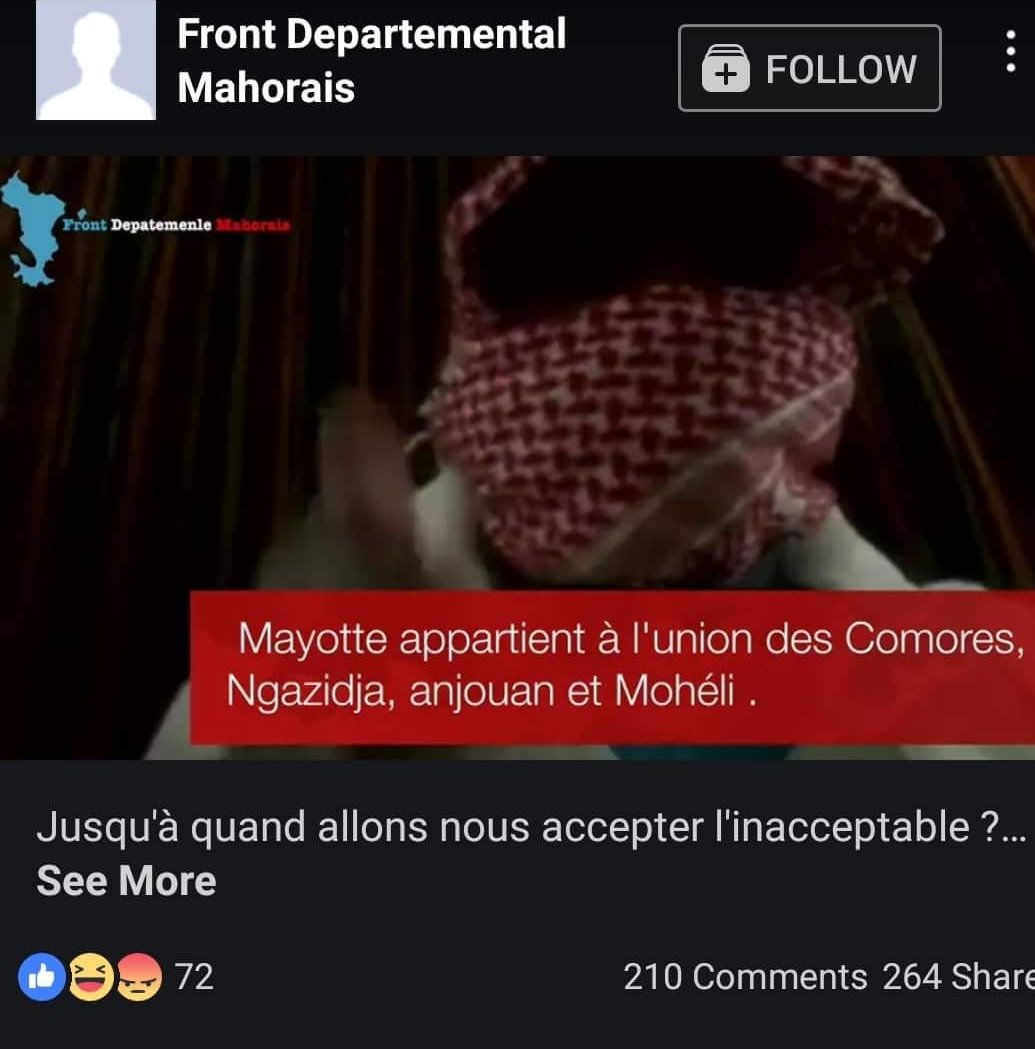Open the 264 Shares link

point(958,977)
